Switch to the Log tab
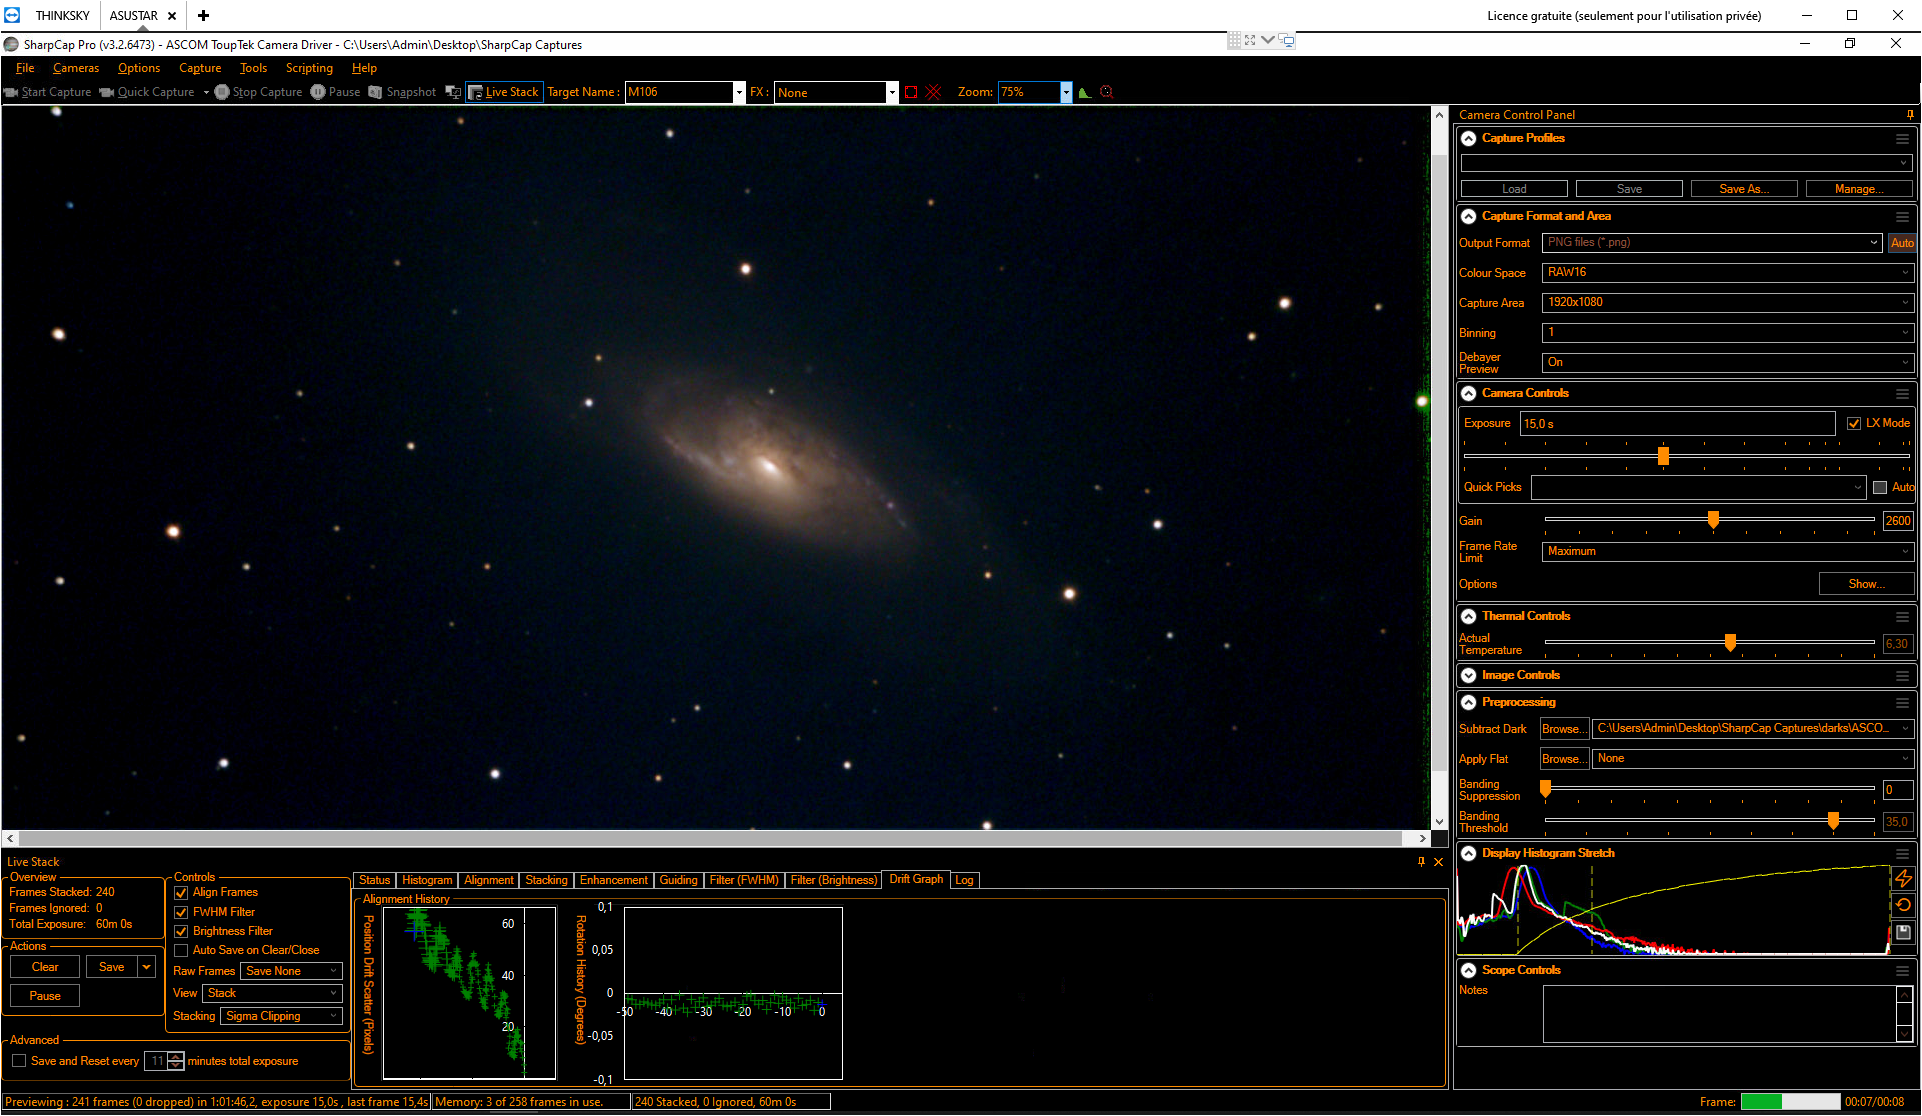This screenshot has height=1116, width=1922. click(x=964, y=880)
